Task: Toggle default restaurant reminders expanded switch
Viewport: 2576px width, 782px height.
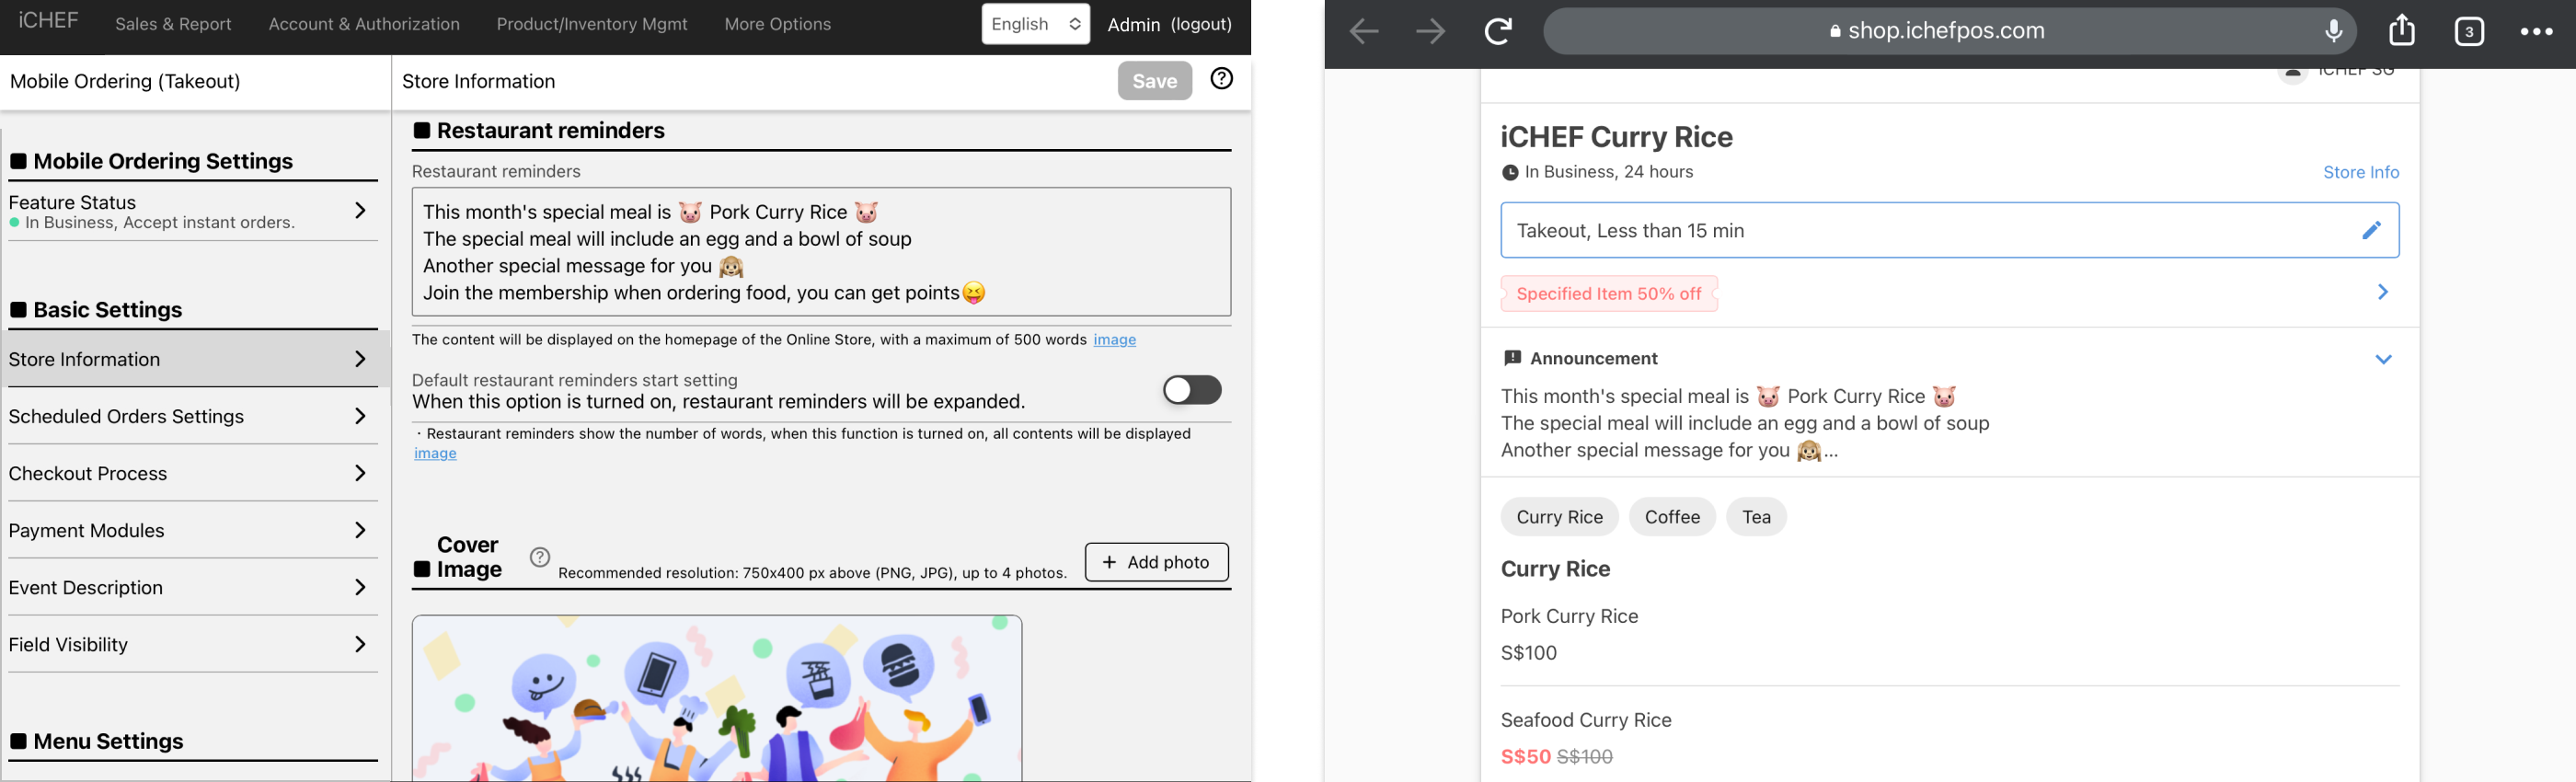Action: [1191, 390]
